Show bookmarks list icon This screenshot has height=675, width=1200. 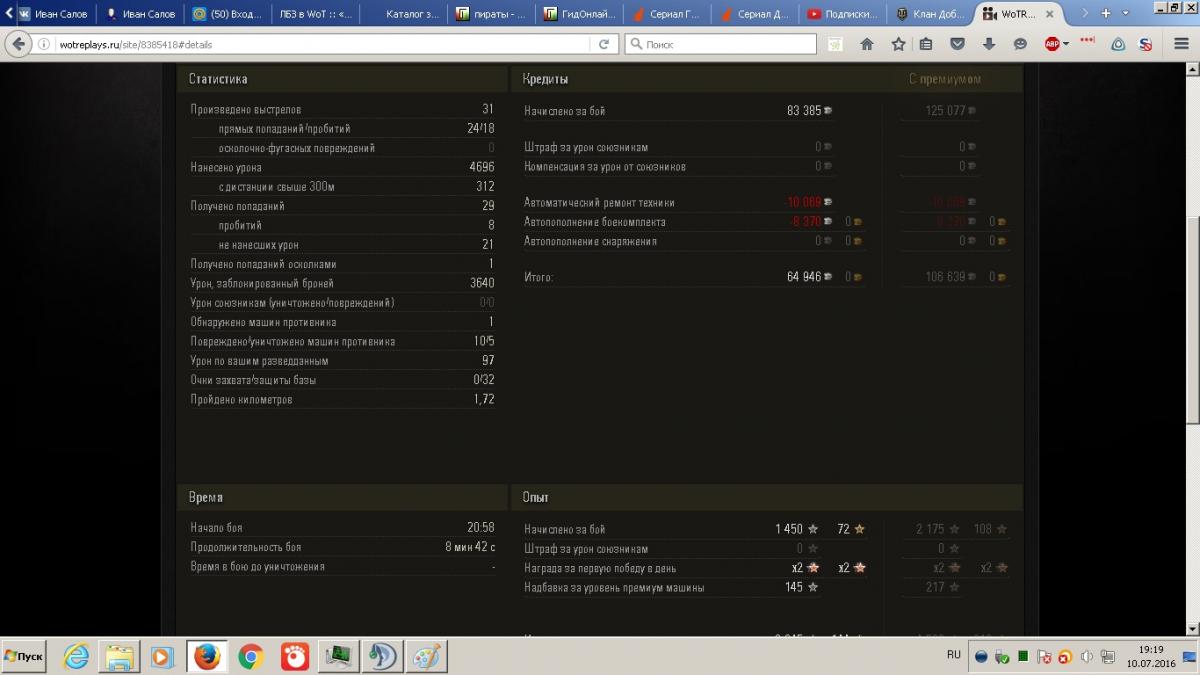927,44
